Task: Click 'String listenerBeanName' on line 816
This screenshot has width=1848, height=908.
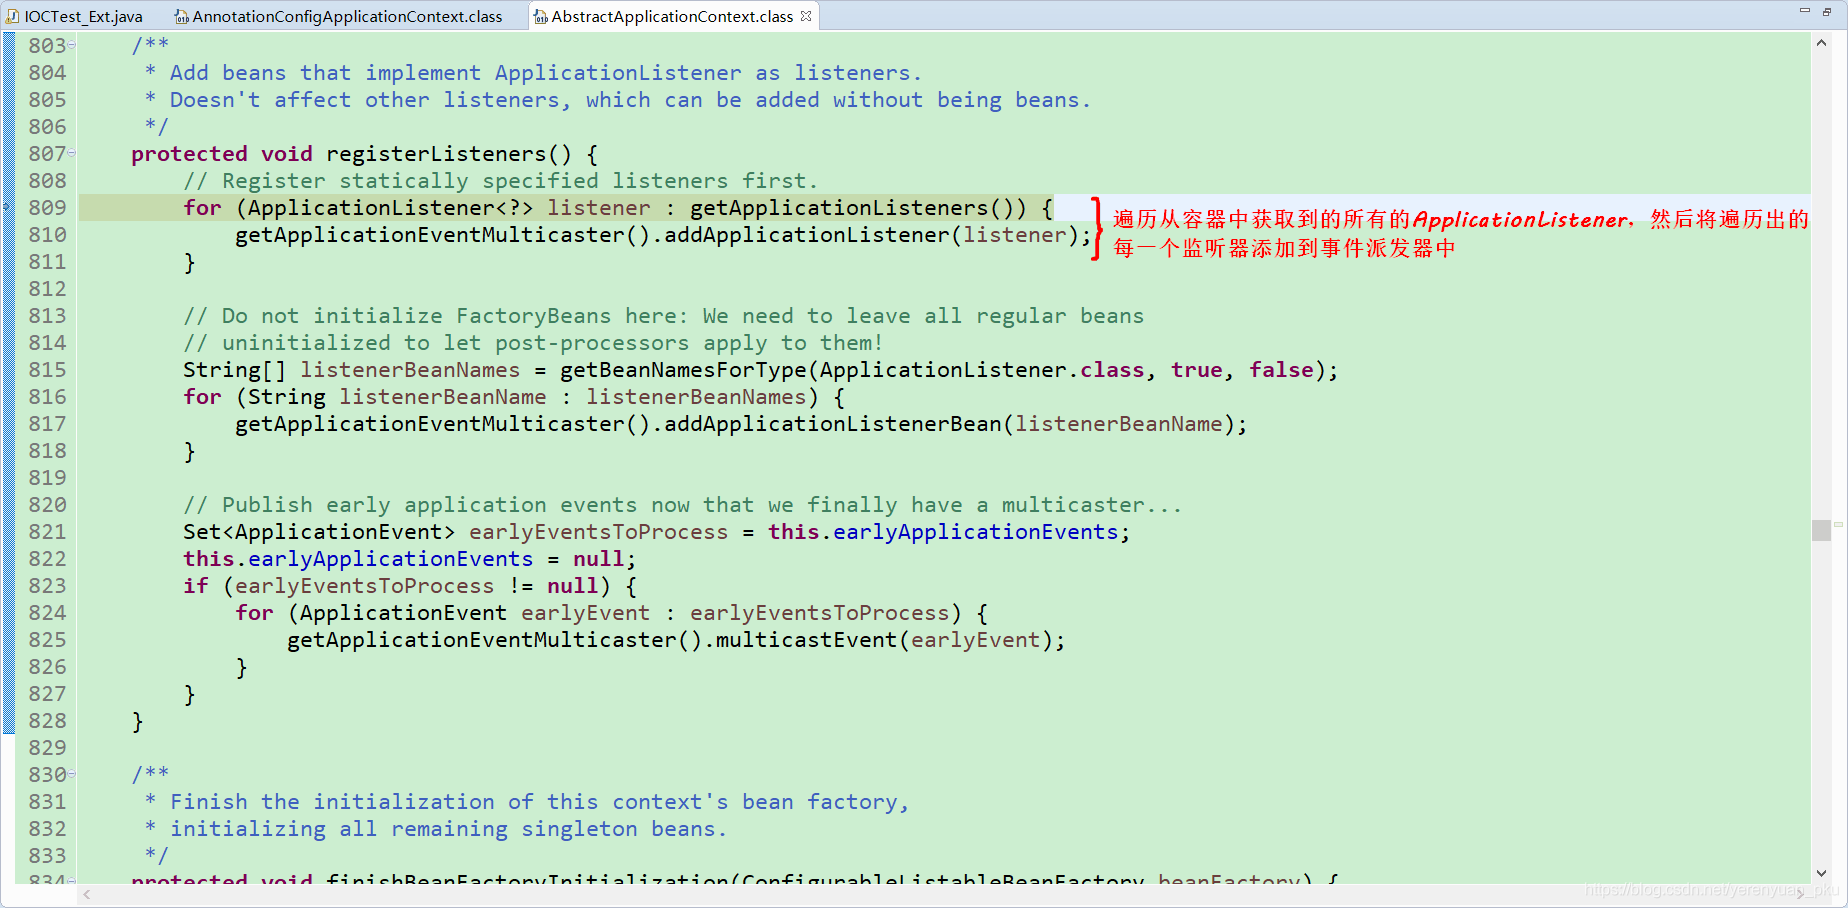Action: pyautogui.click(x=397, y=397)
